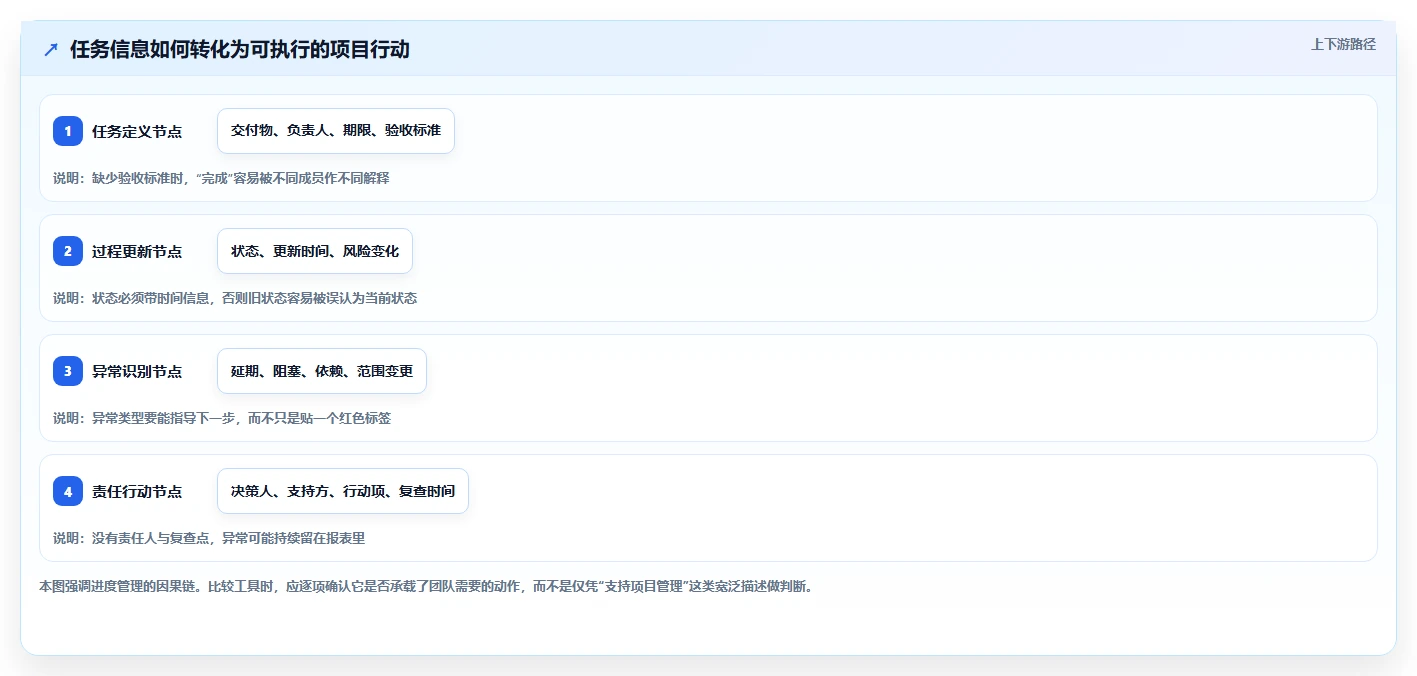Click the note starting 说明：缺少验收标准时
Screen dimensions: 1417x676
pyautogui.click(x=221, y=178)
